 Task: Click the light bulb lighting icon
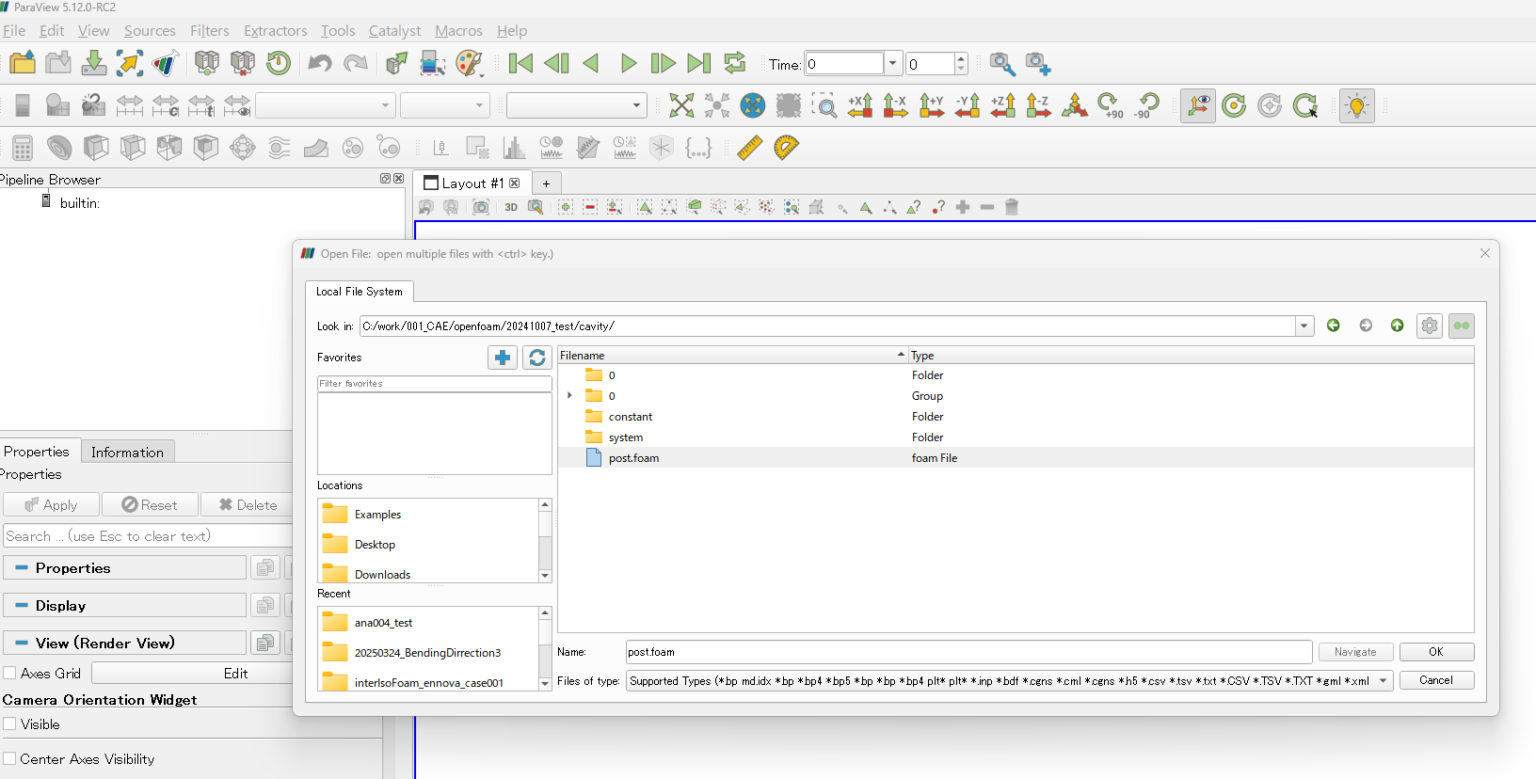coord(1356,106)
